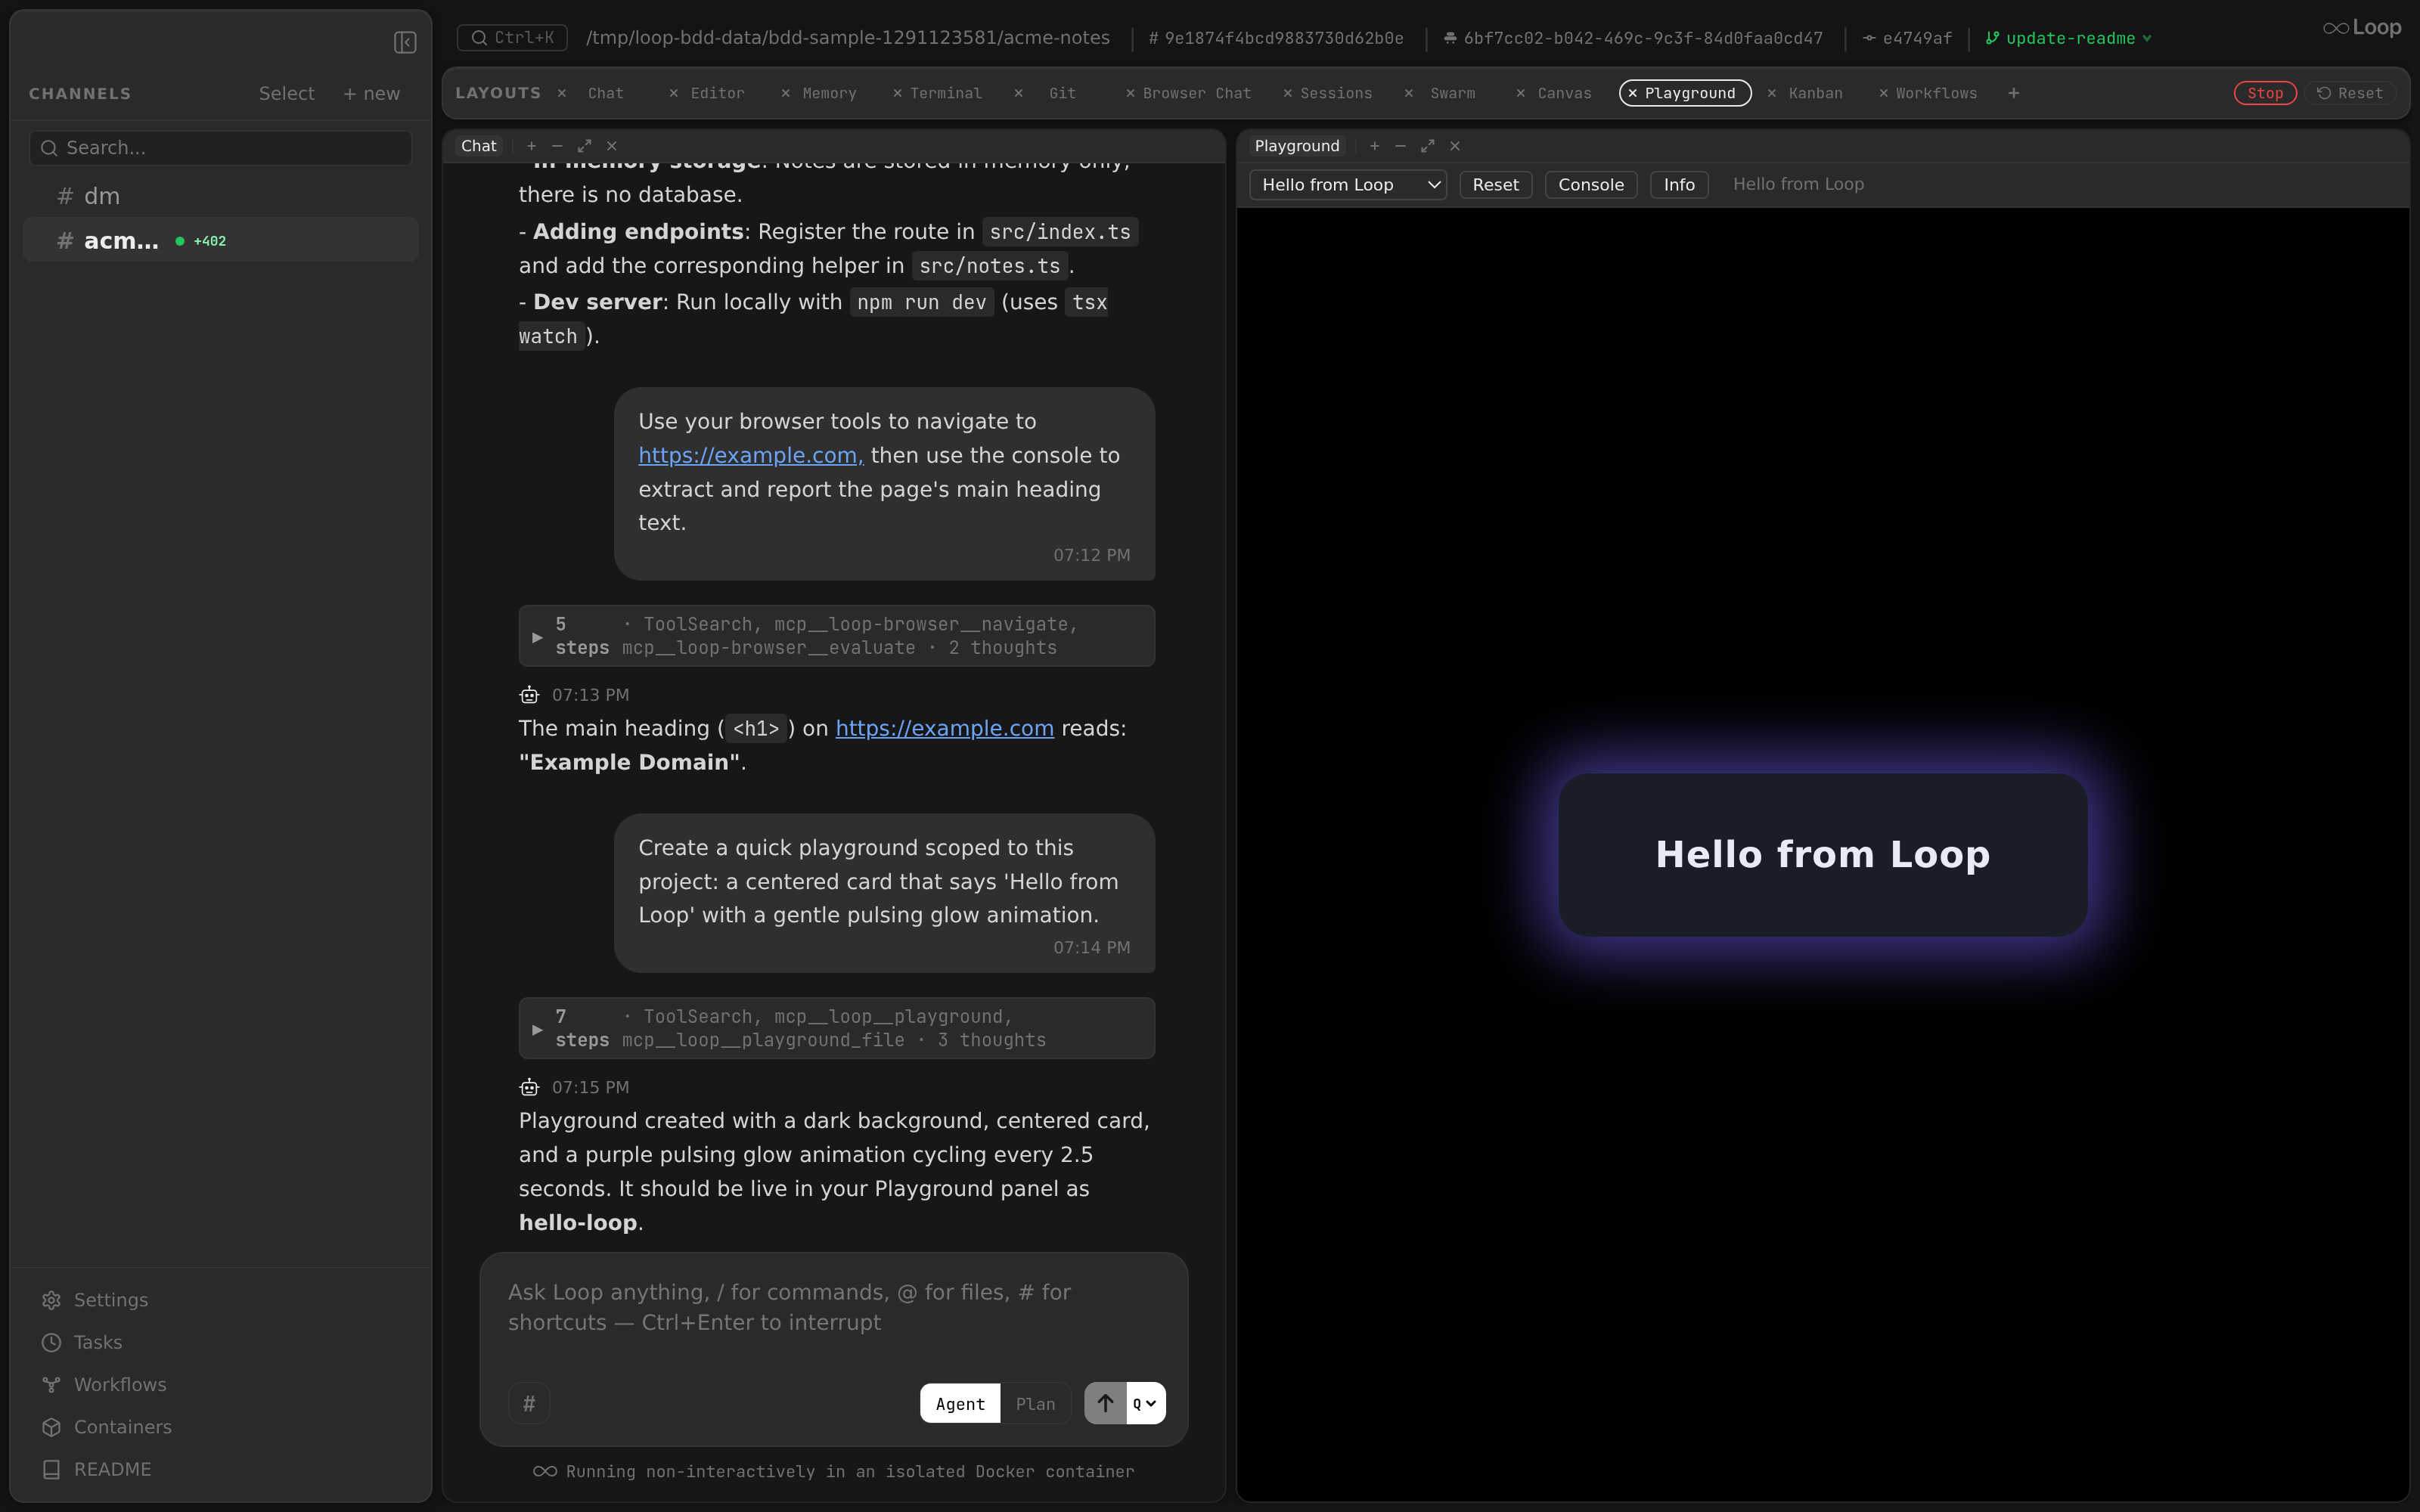This screenshot has width=2420, height=1512.
Task: Click the Playground Reset button
Action: (x=1495, y=185)
